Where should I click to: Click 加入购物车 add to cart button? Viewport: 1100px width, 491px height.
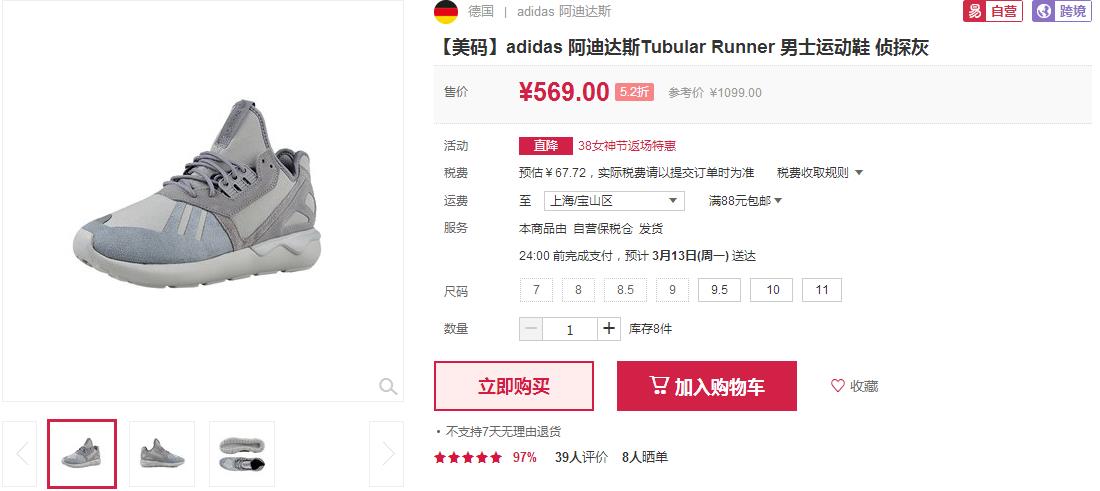click(x=706, y=386)
